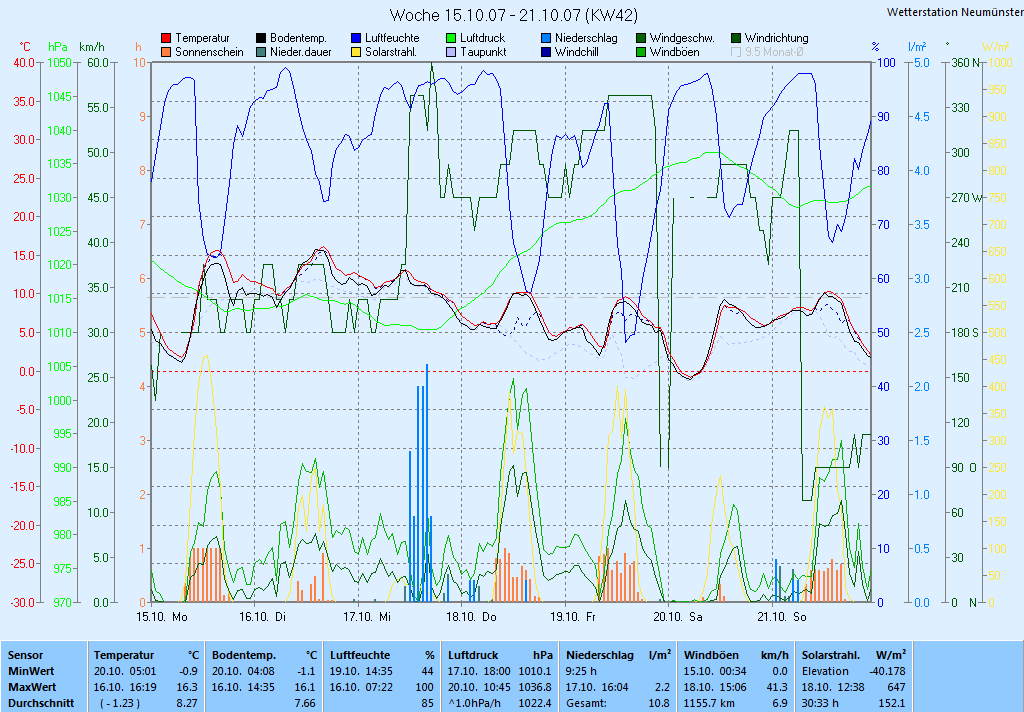Click the blue Luftfeuchte legend square
This screenshot has width=1024, height=712.
356,38
